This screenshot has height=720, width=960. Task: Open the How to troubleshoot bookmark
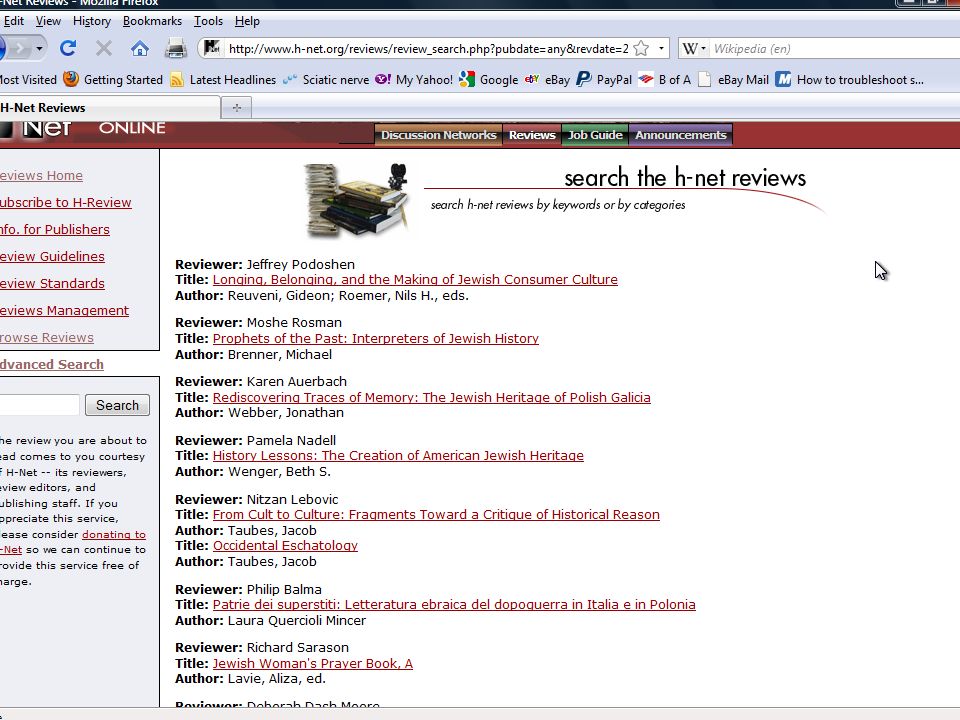coord(850,80)
